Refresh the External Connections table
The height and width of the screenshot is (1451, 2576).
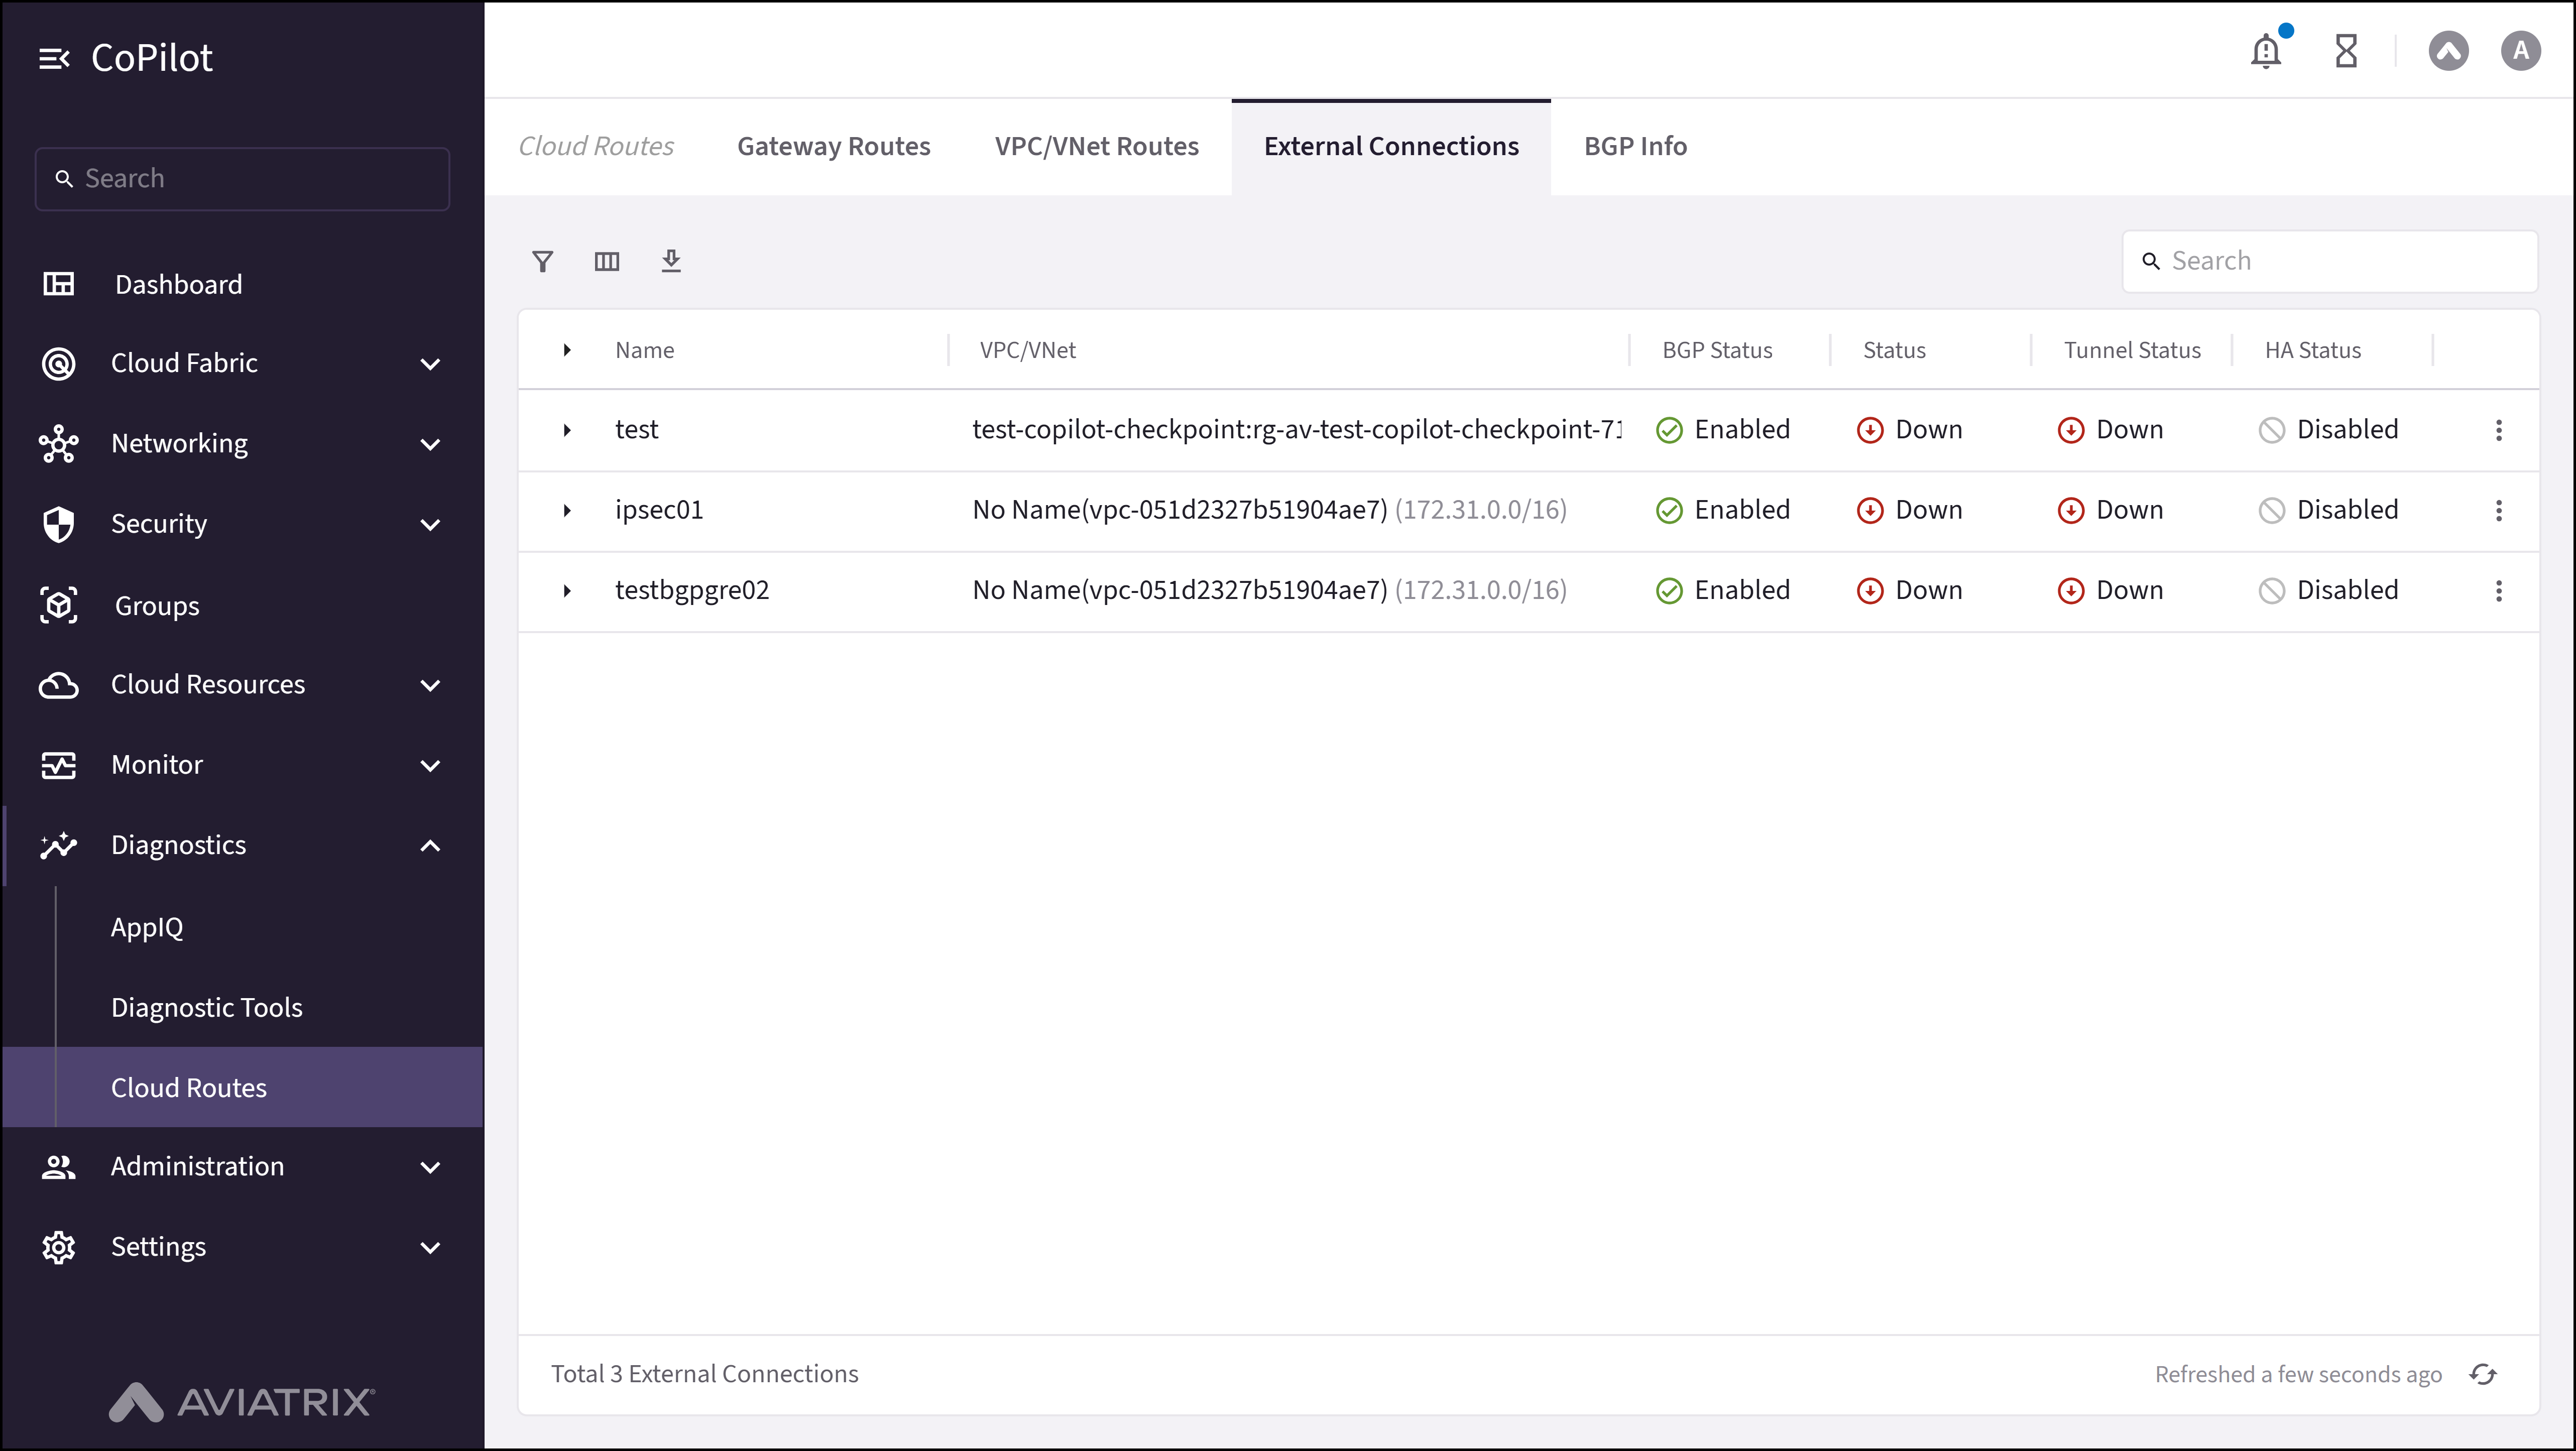pyautogui.click(x=2484, y=1373)
